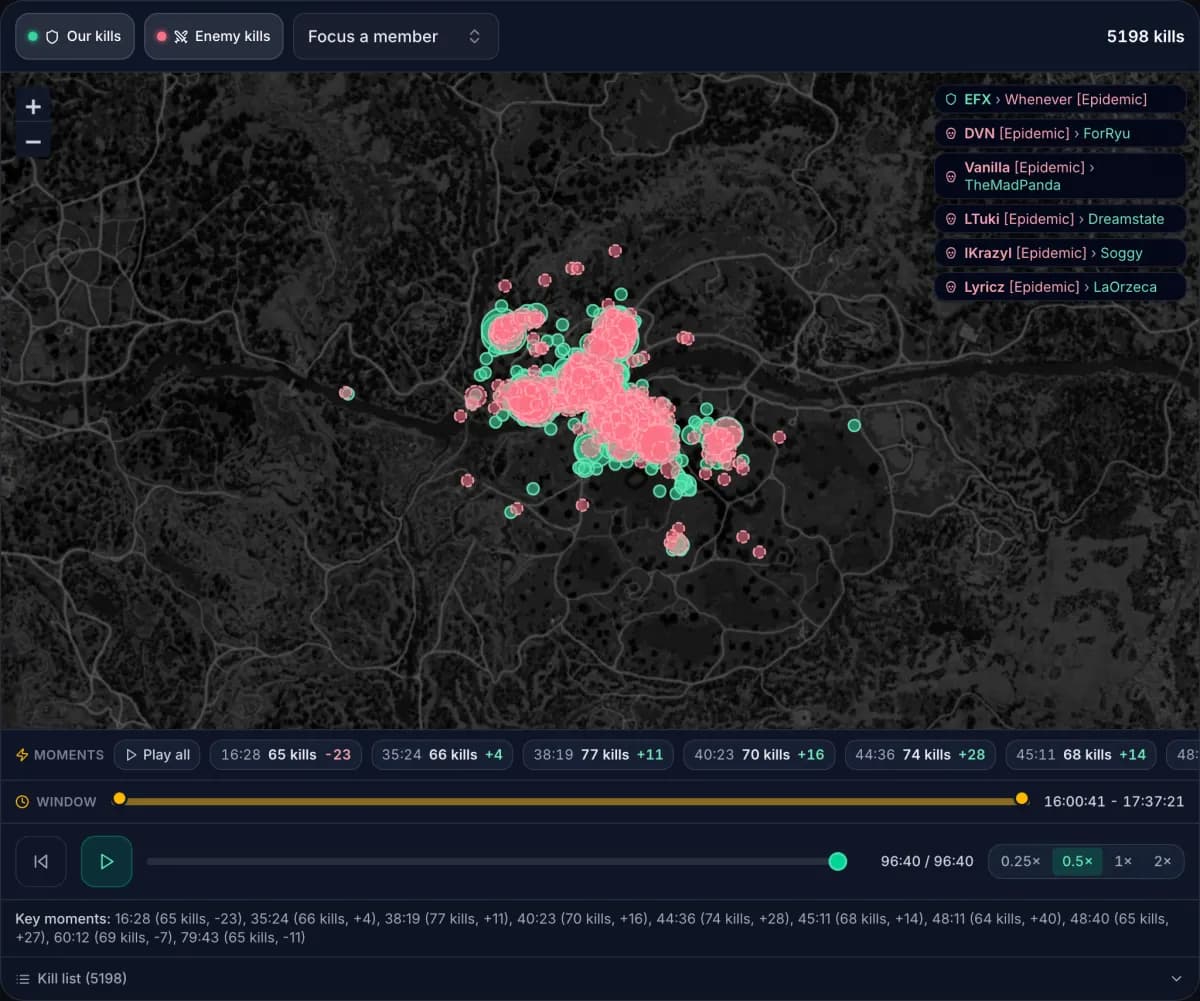Jump to the 16:28 65 kills moment
Screen dimensions: 1200x1001
[286, 755]
